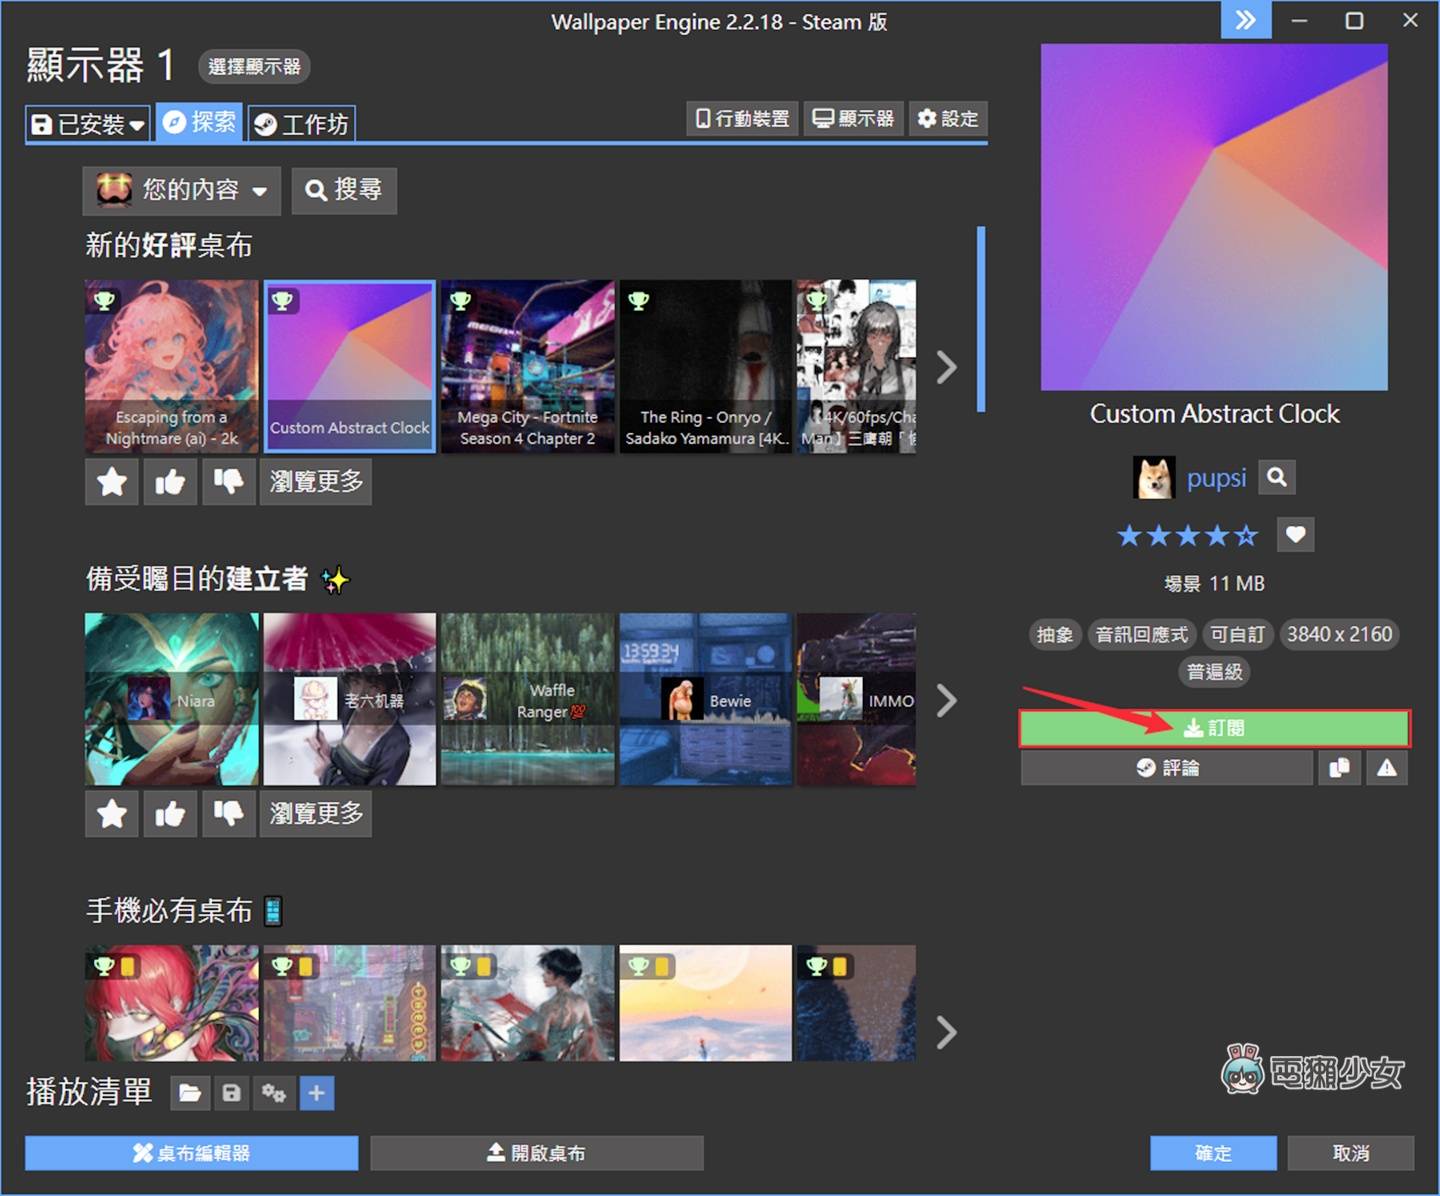Favorite the wallpaper with the heart toggle
This screenshot has height=1196, width=1440.
(x=1295, y=535)
